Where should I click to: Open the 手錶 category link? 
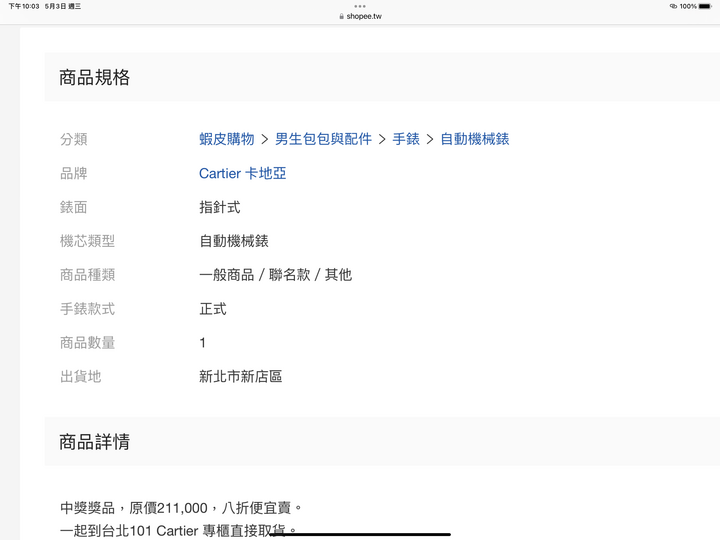406,139
